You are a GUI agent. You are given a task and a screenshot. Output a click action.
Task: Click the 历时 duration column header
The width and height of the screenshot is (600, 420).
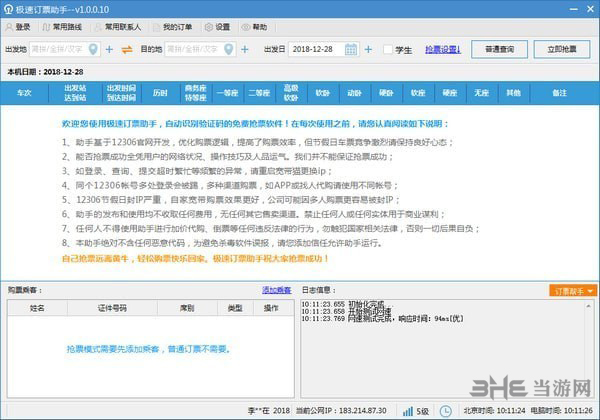pyautogui.click(x=160, y=93)
